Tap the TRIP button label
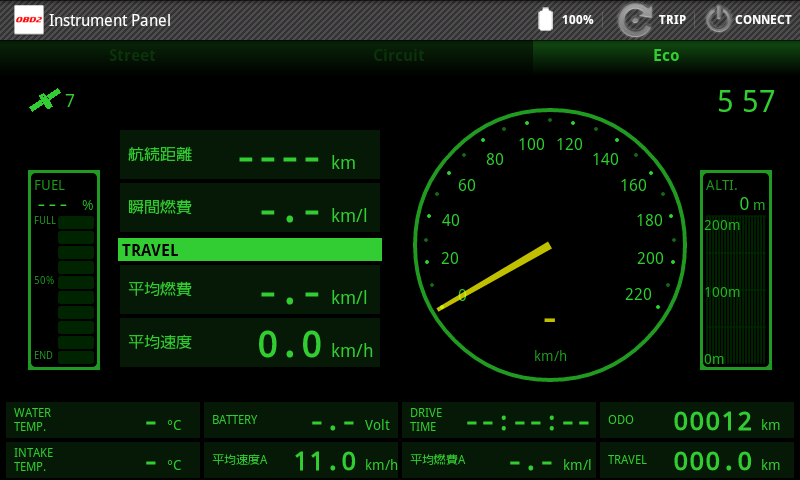Screen dimensions: 800x480 click(x=672, y=20)
